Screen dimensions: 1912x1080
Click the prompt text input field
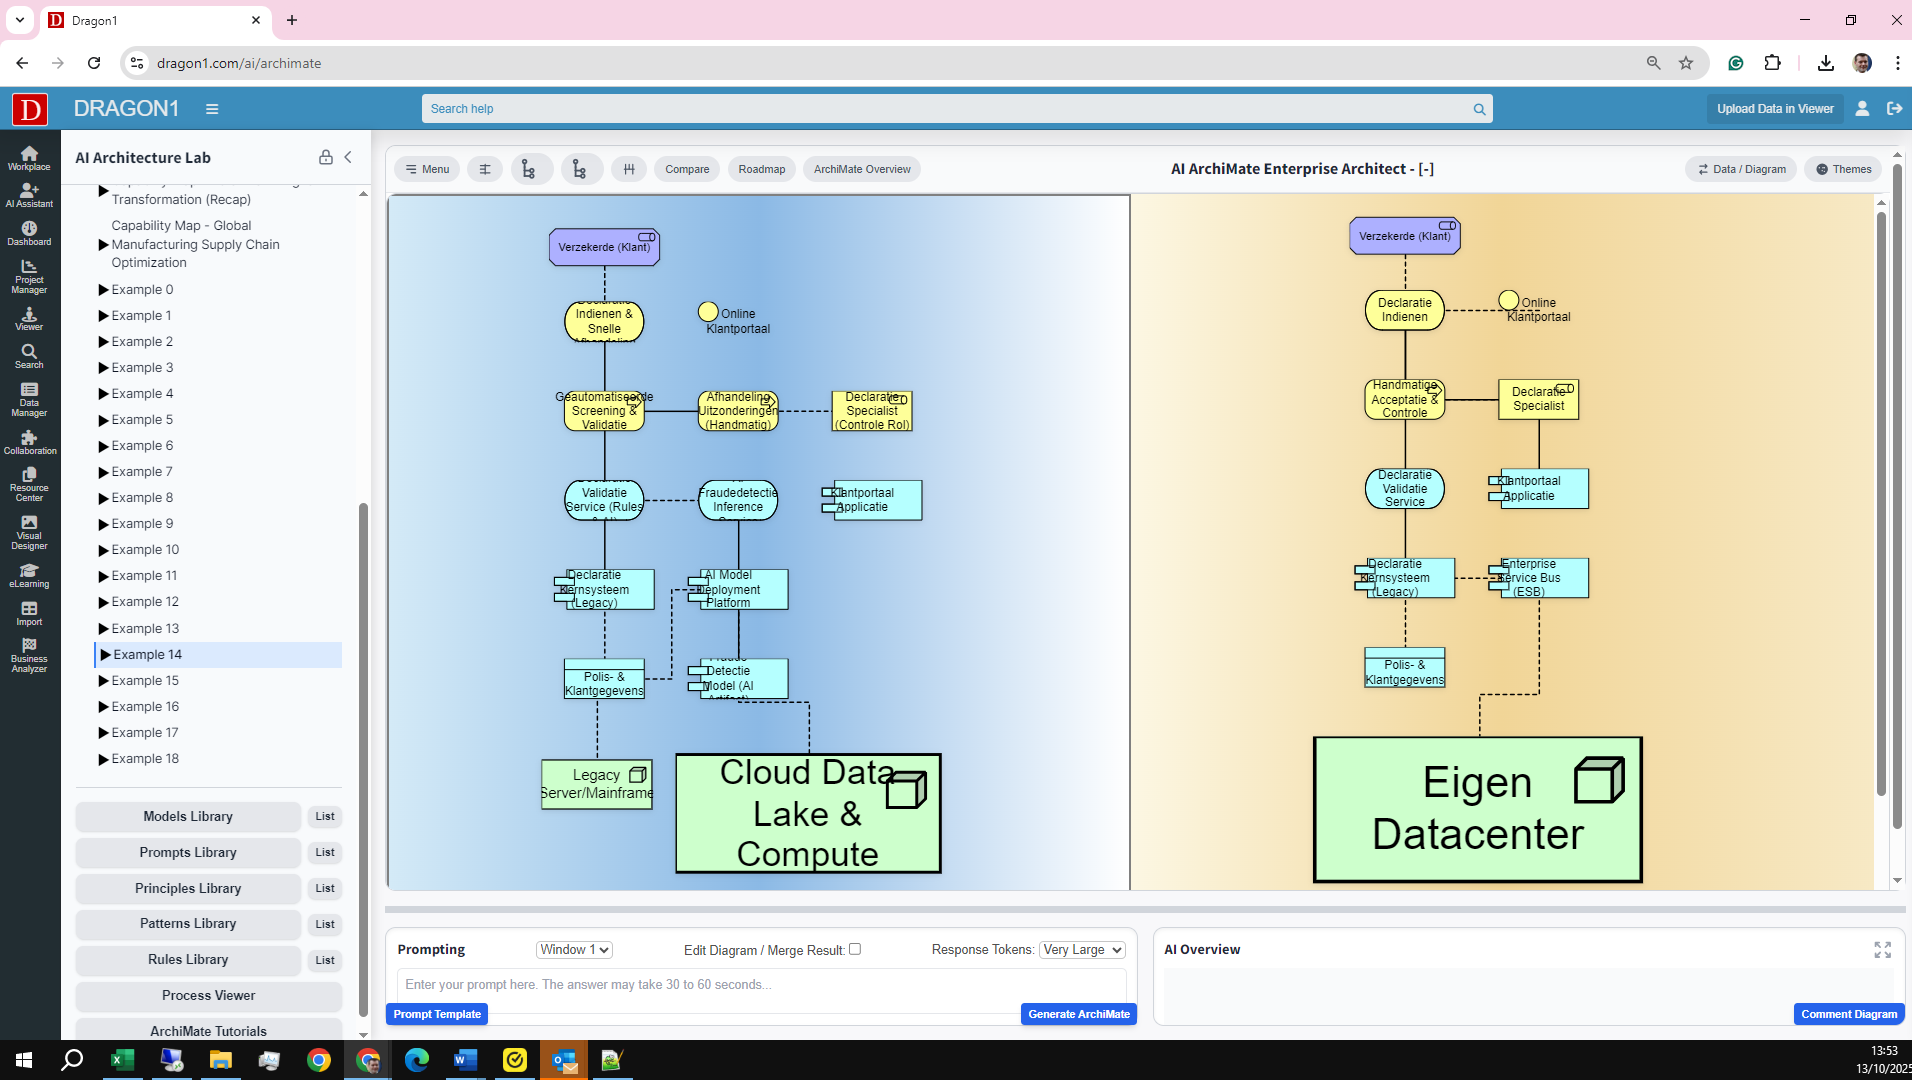click(760, 985)
